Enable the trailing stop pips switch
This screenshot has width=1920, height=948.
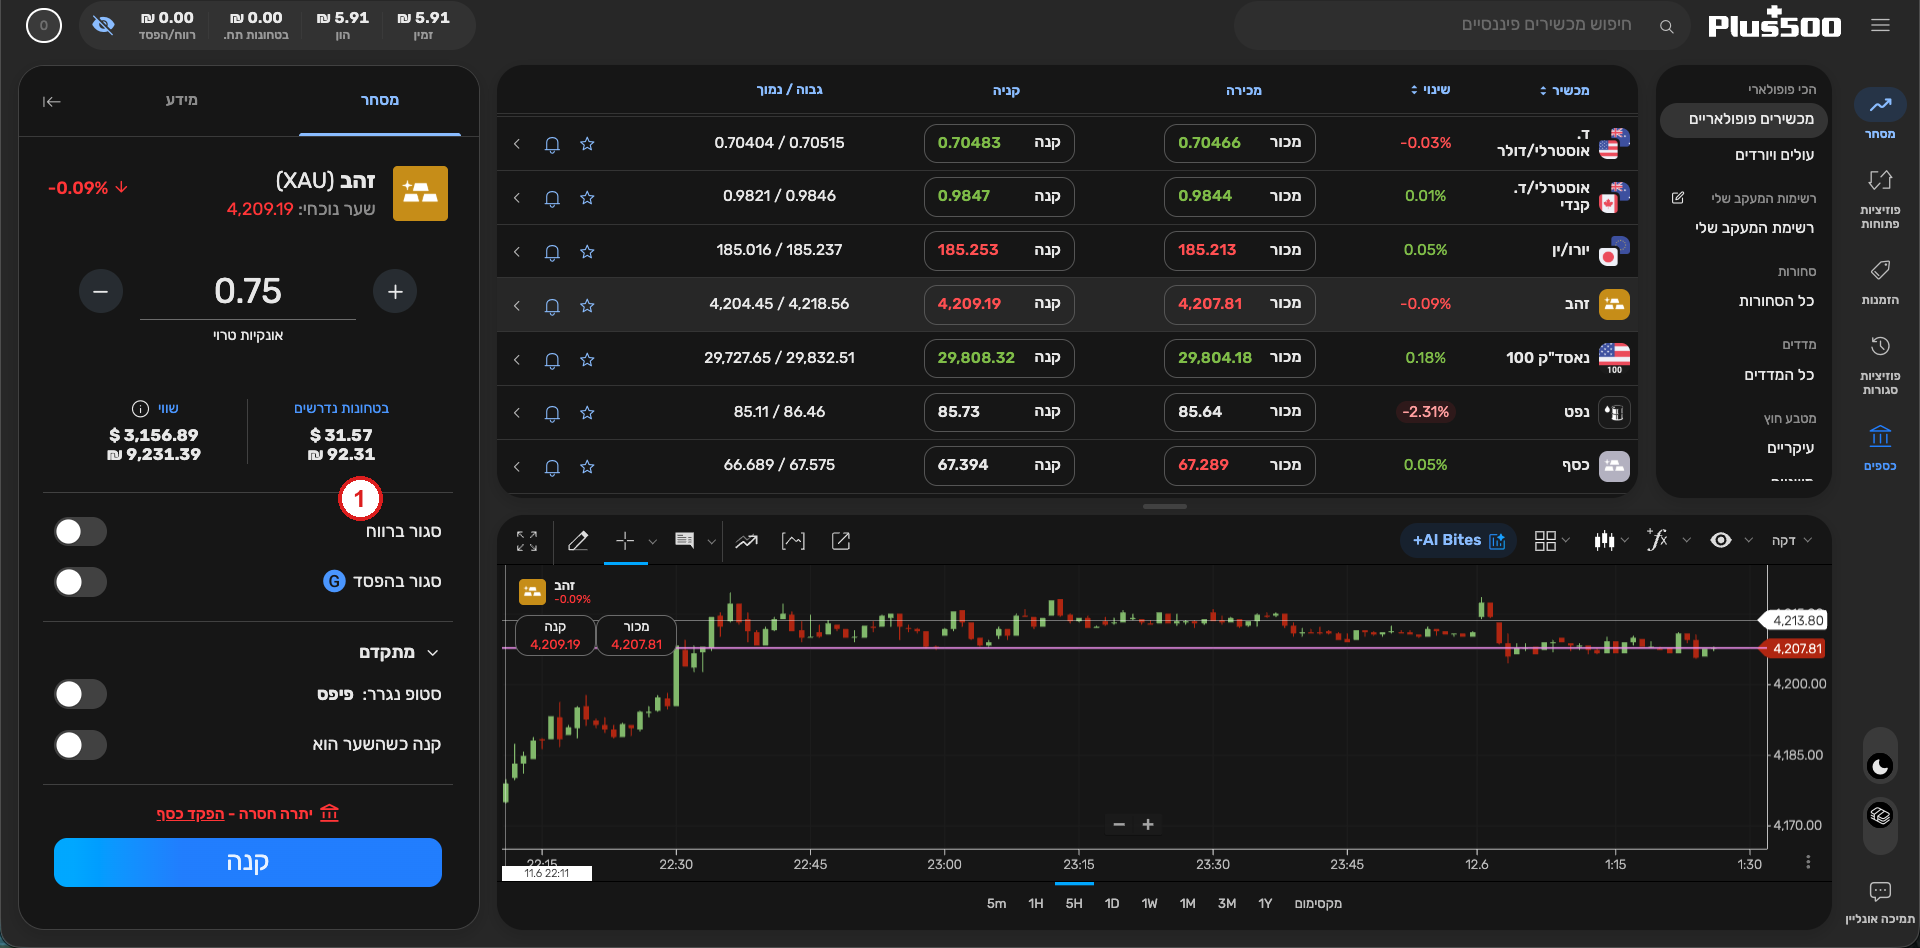pyautogui.click(x=80, y=694)
